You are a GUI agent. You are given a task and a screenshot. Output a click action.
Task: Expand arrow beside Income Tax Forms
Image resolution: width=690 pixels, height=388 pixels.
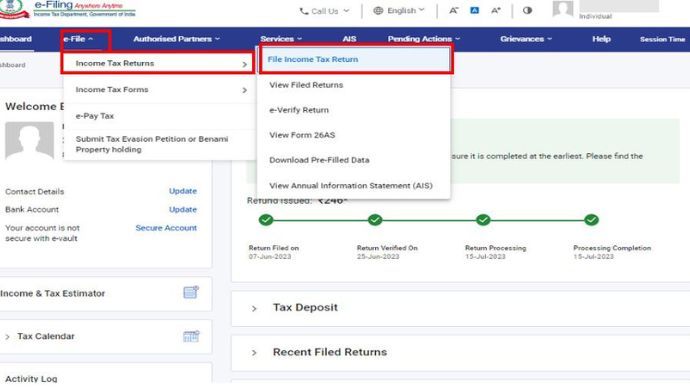[x=245, y=90]
